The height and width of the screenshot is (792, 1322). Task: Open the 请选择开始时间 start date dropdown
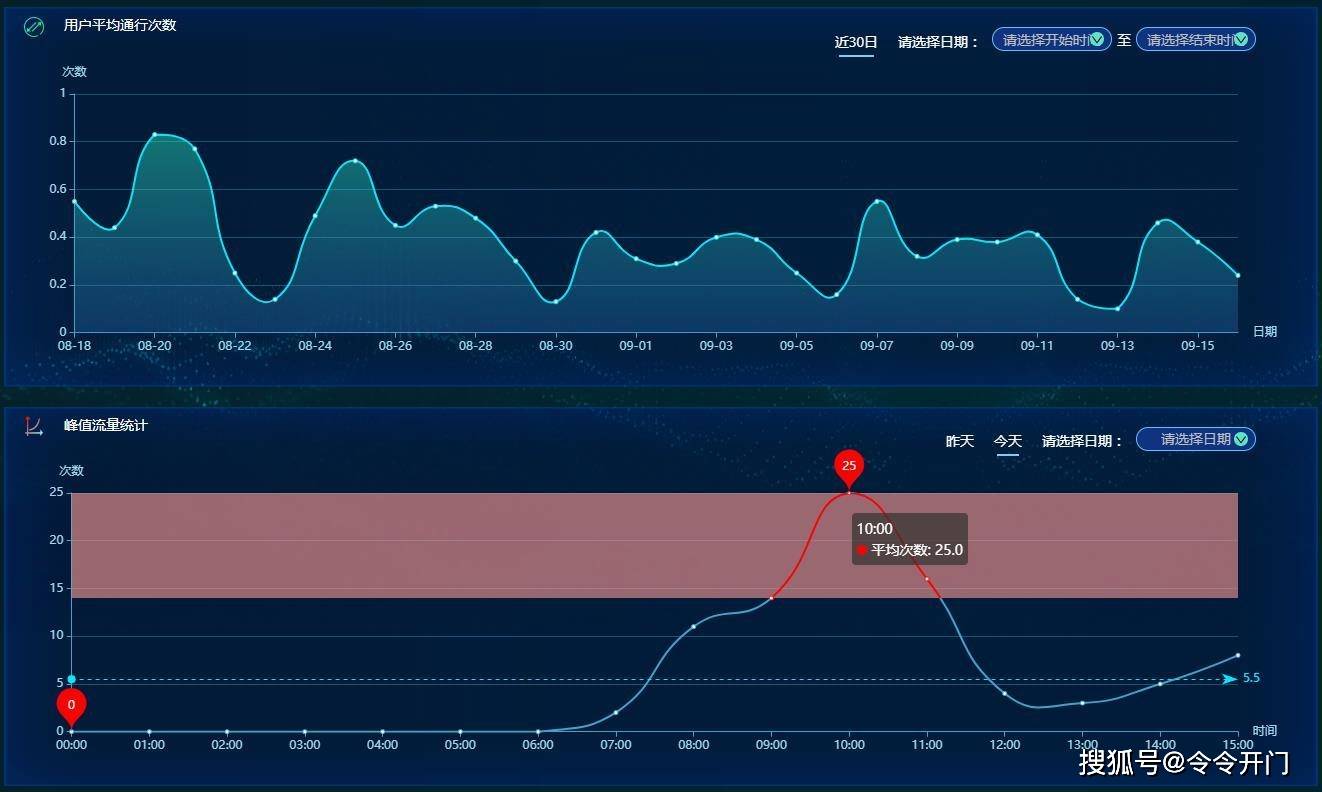click(1045, 40)
